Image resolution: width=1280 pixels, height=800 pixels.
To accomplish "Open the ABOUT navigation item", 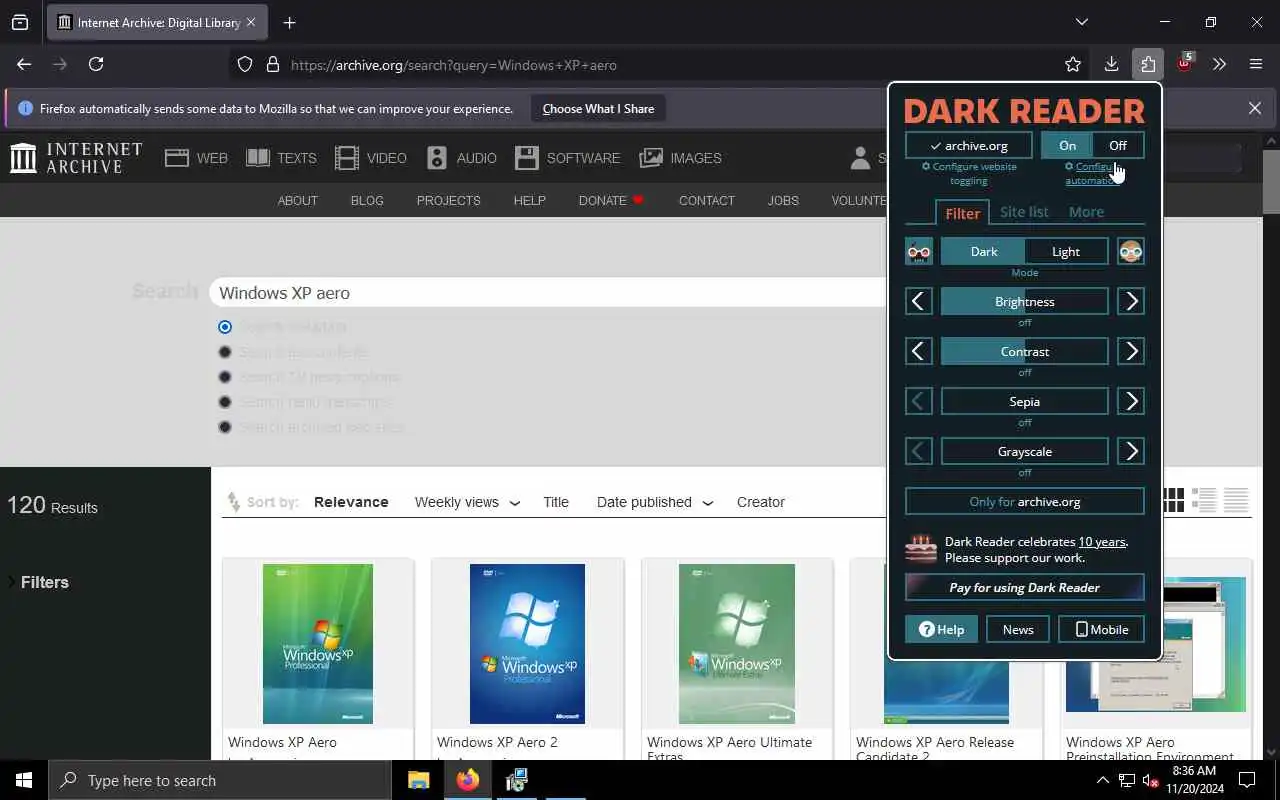I will (297, 200).
